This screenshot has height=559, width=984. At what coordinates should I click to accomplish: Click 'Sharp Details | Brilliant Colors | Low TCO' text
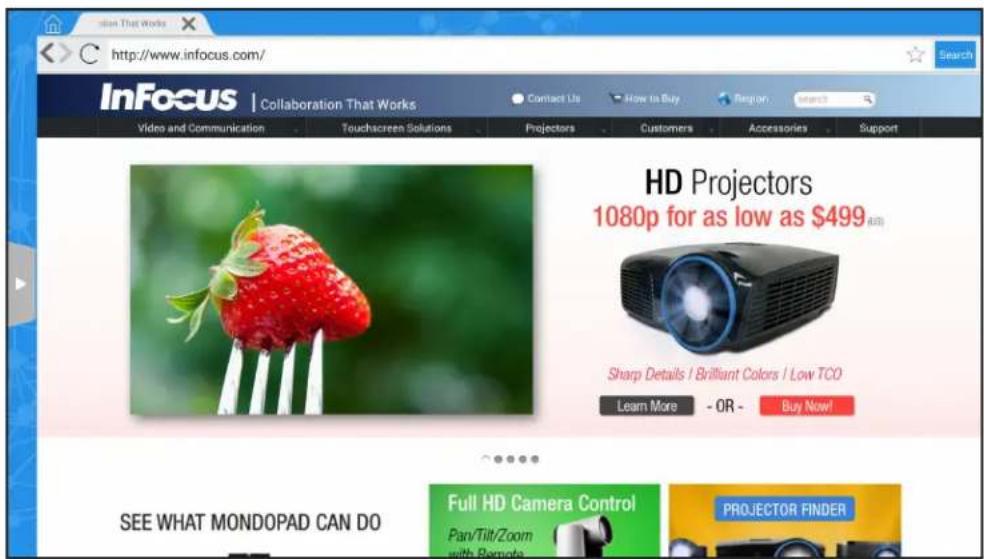pos(724,375)
